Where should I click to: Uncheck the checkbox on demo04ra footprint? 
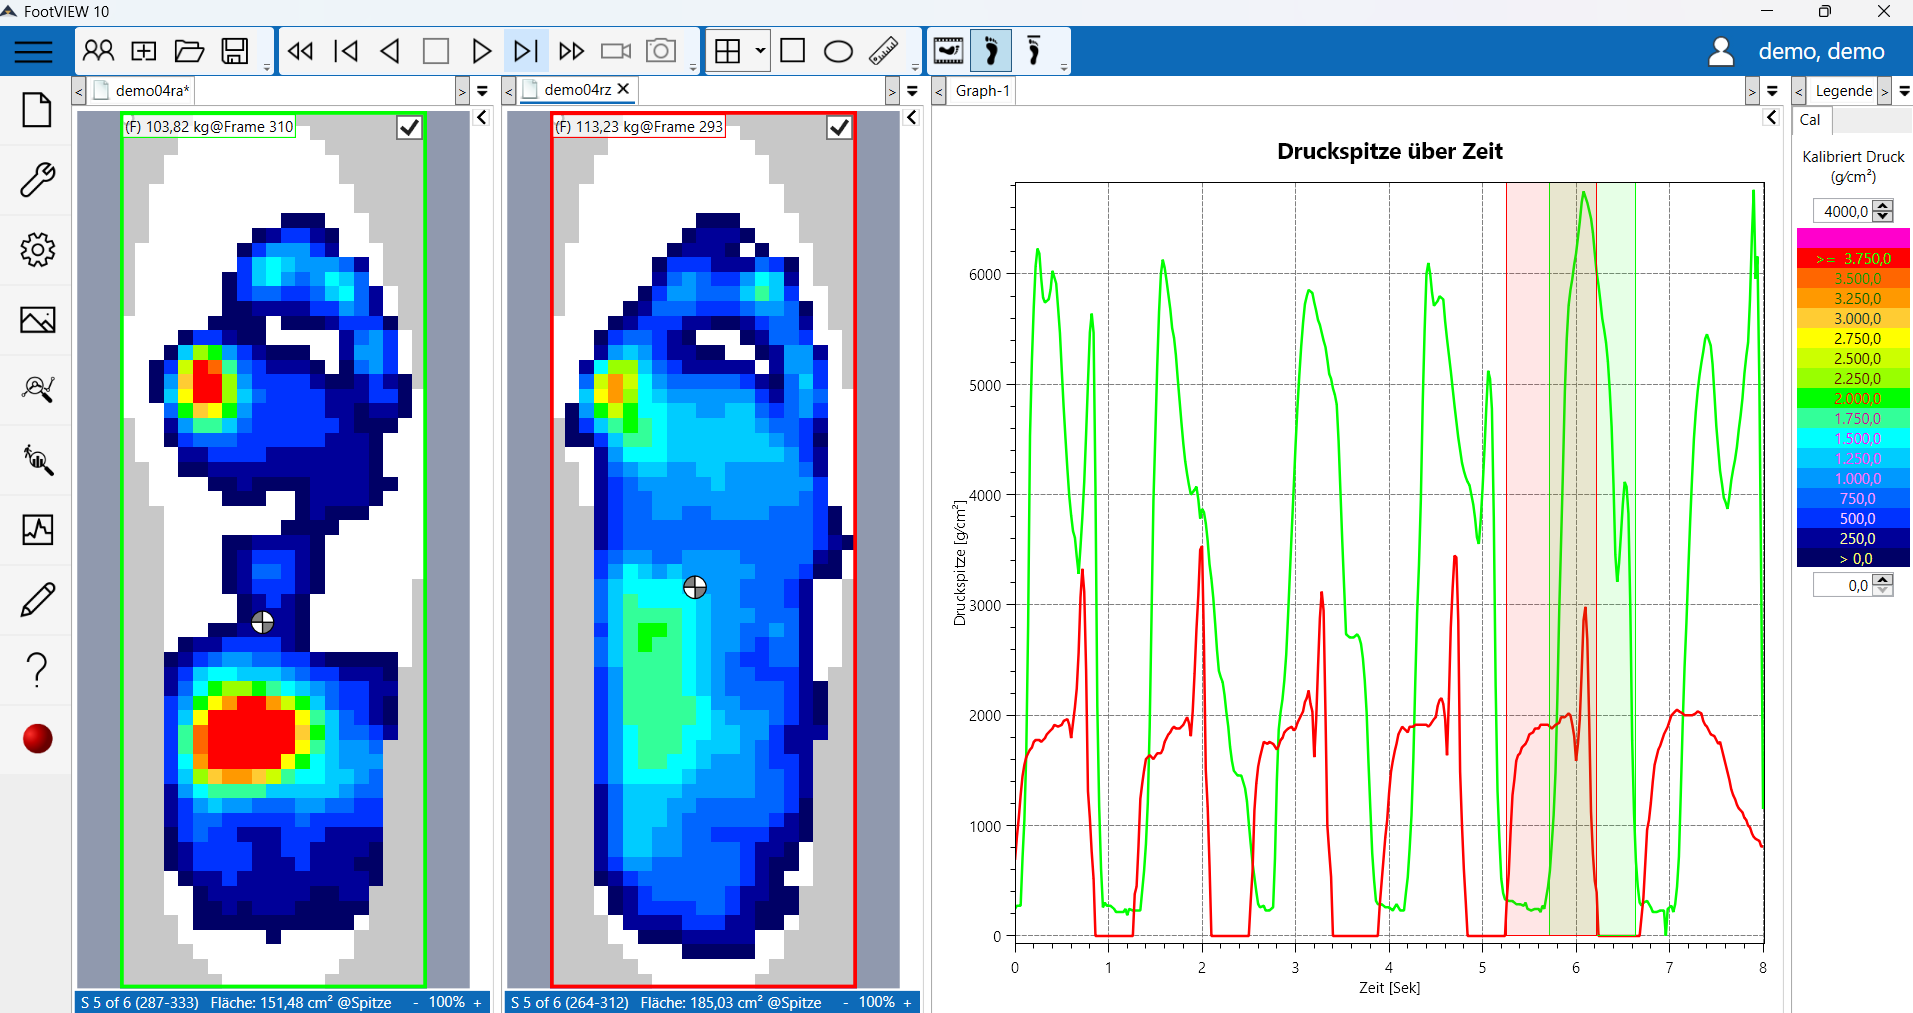click(409, 128)
